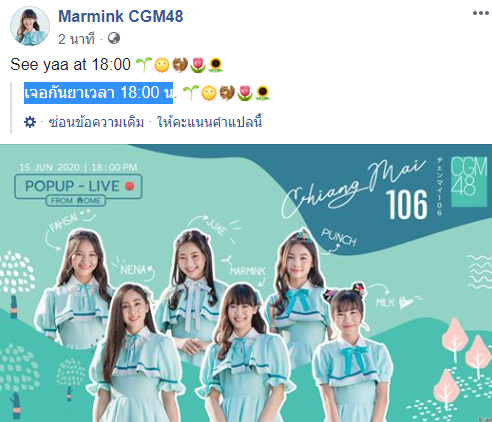Open the Chiang Mai 106 event poster image
This screenshot has width=492, height=422.
tap(246, 283)
